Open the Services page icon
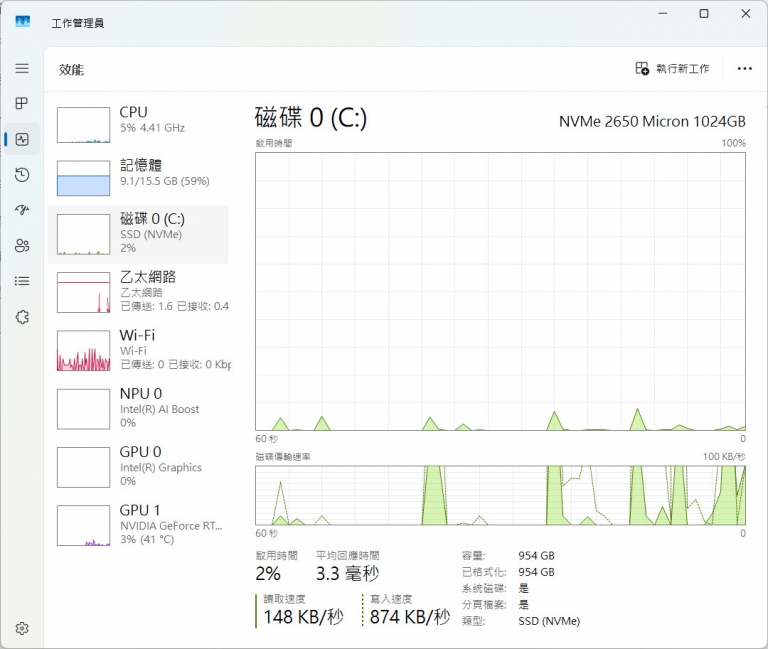768x649 pixels. (x=22, y=317)
